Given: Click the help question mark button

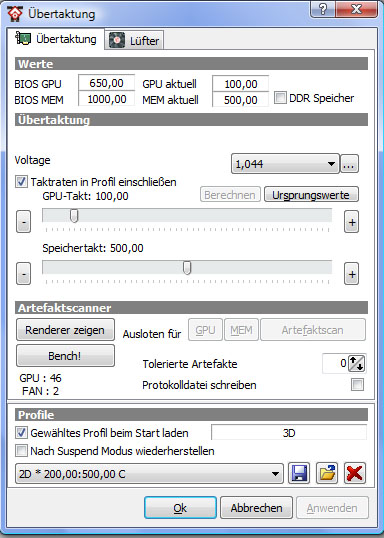Looking at the screenshot, I should point(323,9).
